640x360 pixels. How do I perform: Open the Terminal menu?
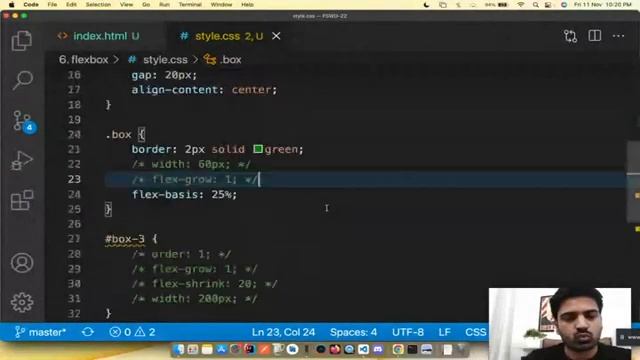(x=190, y=4)
